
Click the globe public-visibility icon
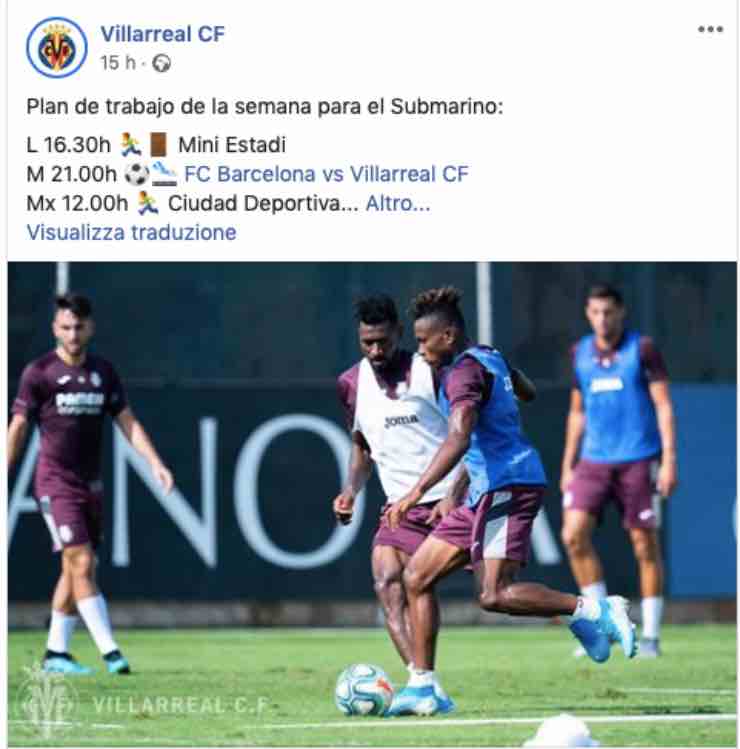161,63
